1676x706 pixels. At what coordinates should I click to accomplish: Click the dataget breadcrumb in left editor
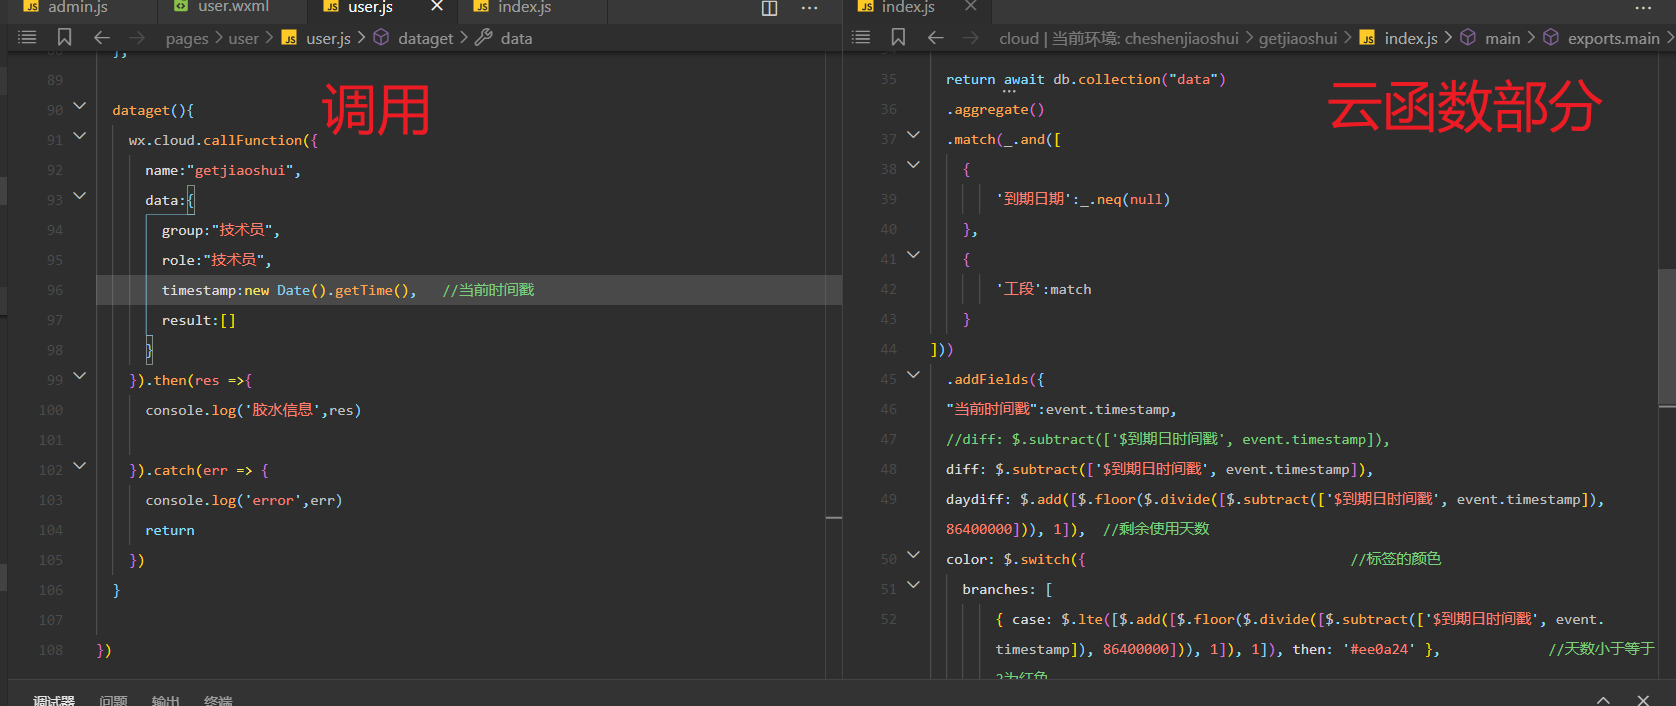point(425,38)
